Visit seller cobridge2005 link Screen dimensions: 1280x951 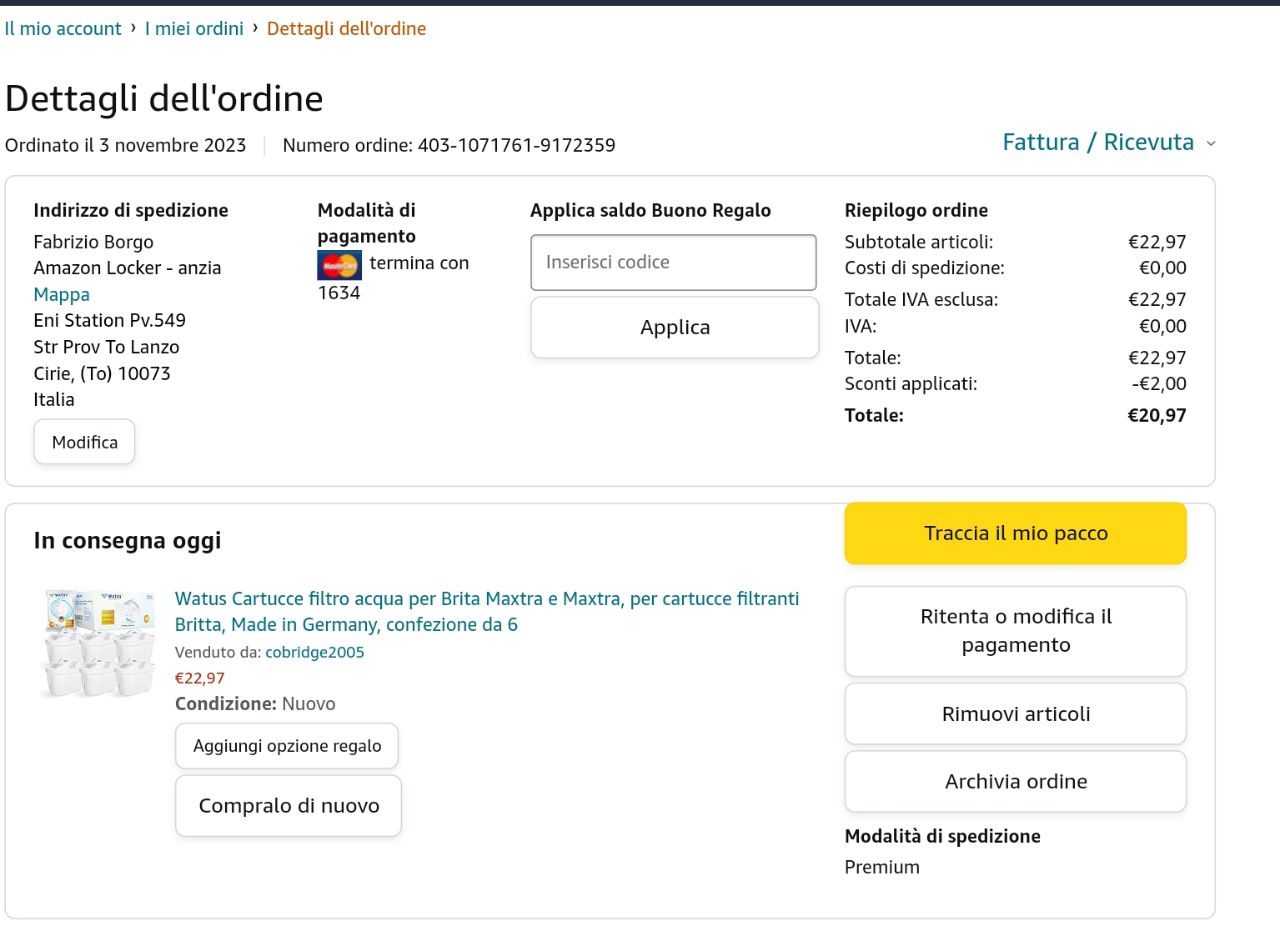pos(315,652)
